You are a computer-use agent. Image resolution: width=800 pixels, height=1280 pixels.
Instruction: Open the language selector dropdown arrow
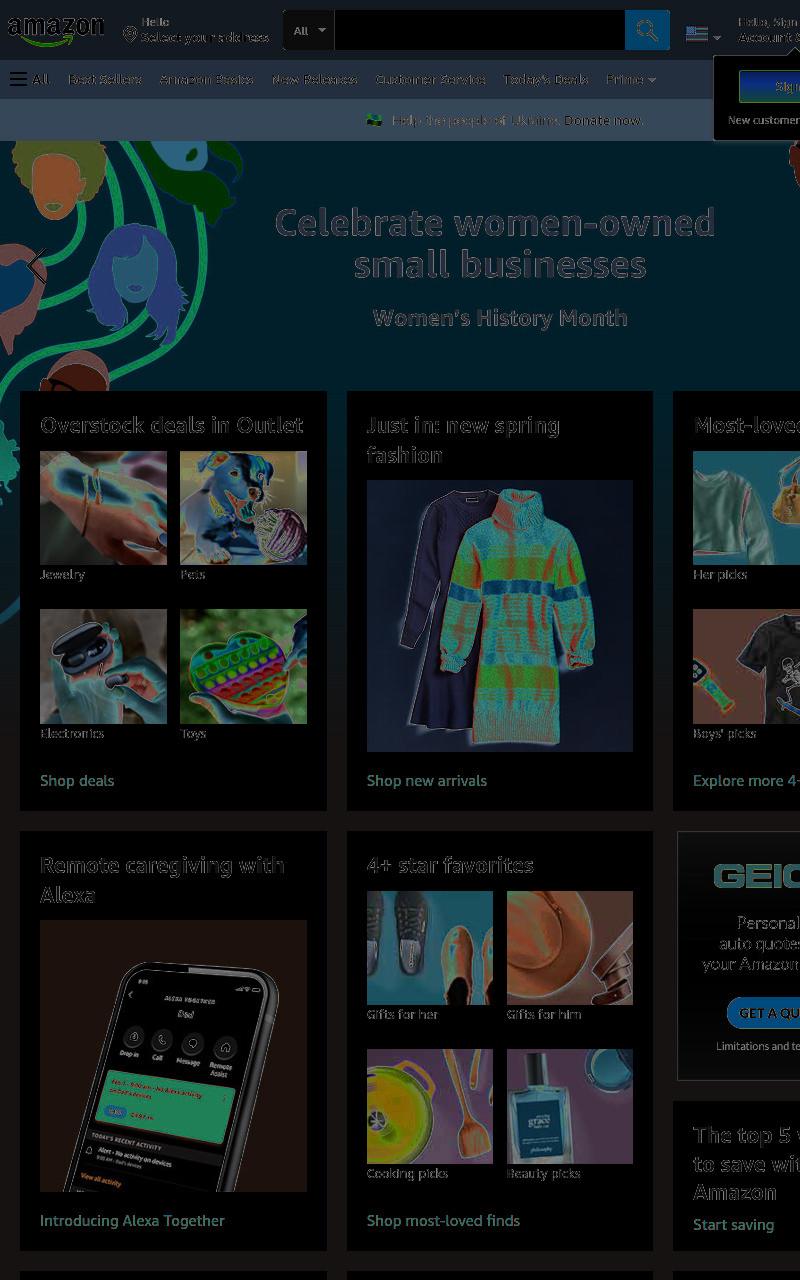tap(716, 38)
